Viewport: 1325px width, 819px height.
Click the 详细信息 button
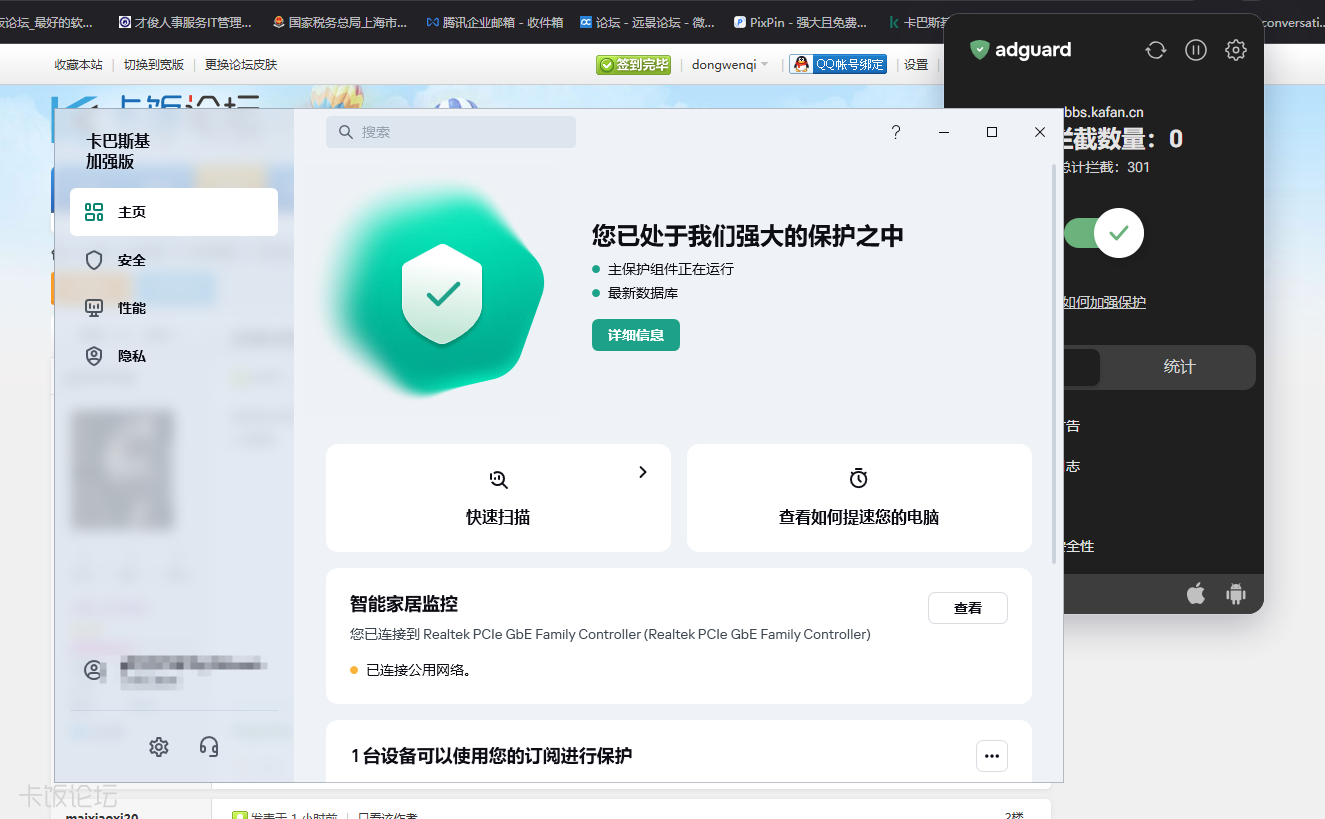point(635,335)
